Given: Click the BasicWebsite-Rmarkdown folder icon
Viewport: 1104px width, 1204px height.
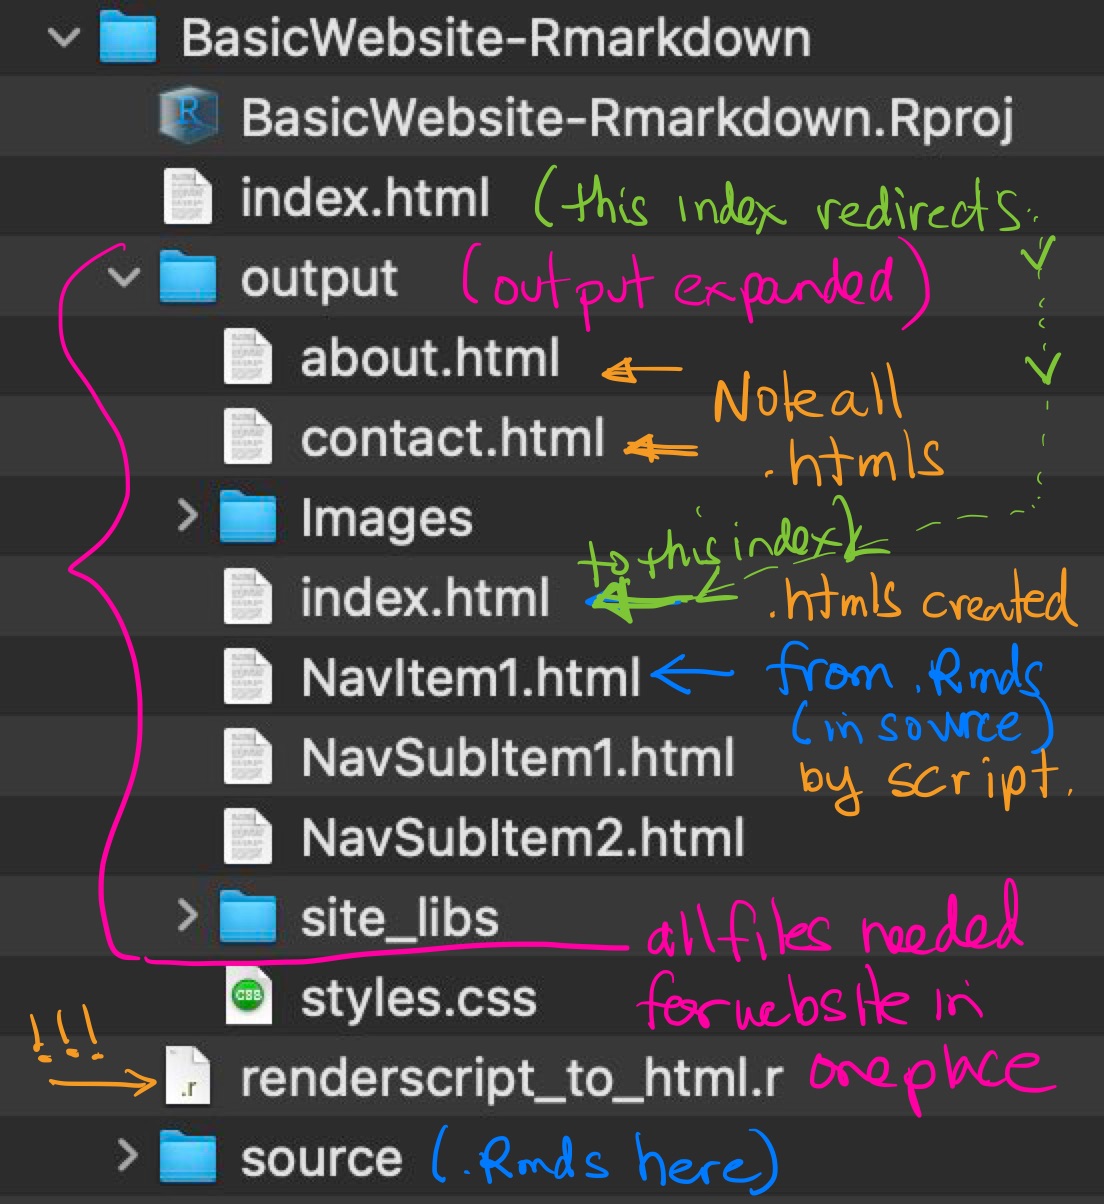Looking at the screenshot, I should [x=128, y=38].
